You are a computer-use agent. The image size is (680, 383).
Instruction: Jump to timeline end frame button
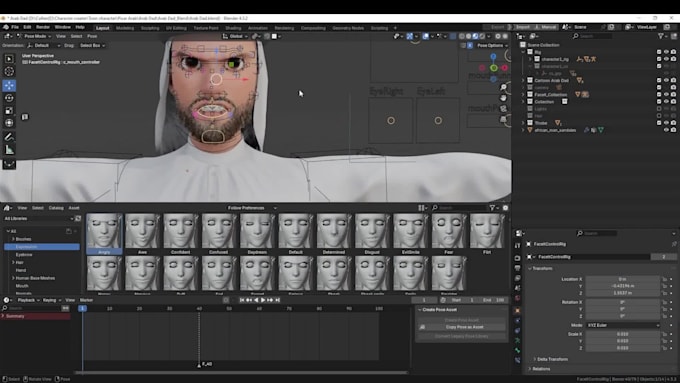(278, 300)
